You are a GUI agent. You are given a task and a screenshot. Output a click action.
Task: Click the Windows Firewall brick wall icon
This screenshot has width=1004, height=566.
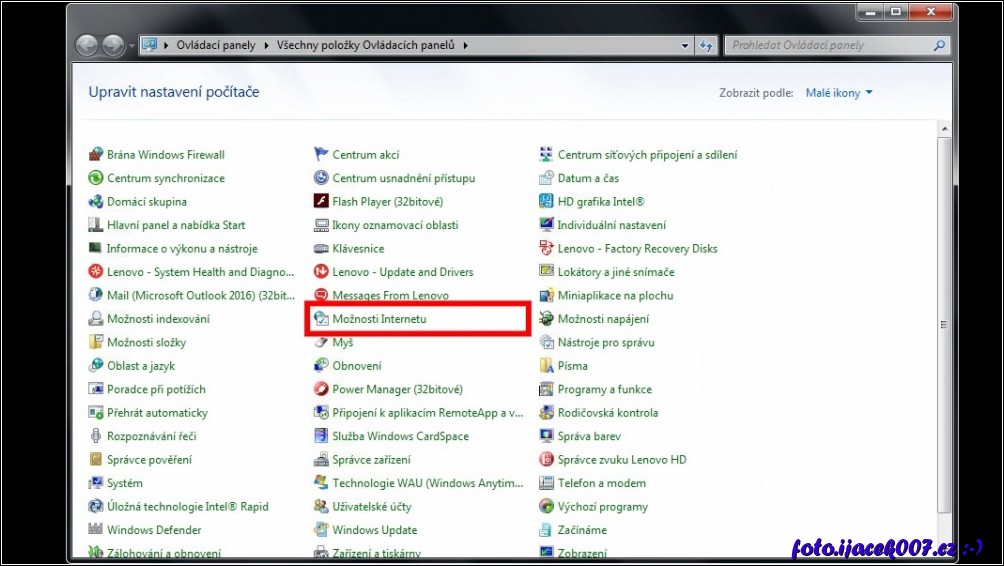(x=96, y=155)
